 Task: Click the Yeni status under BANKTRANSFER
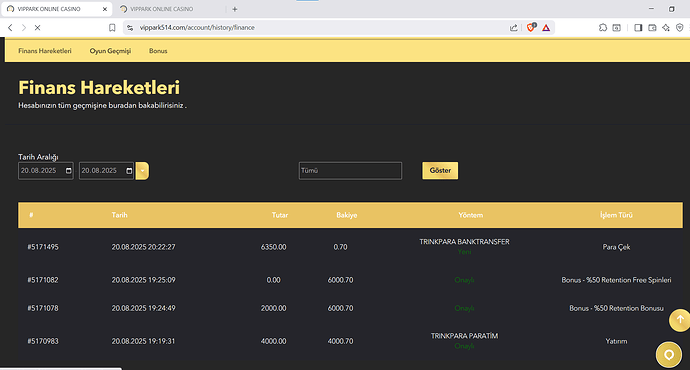coord(464,252)
